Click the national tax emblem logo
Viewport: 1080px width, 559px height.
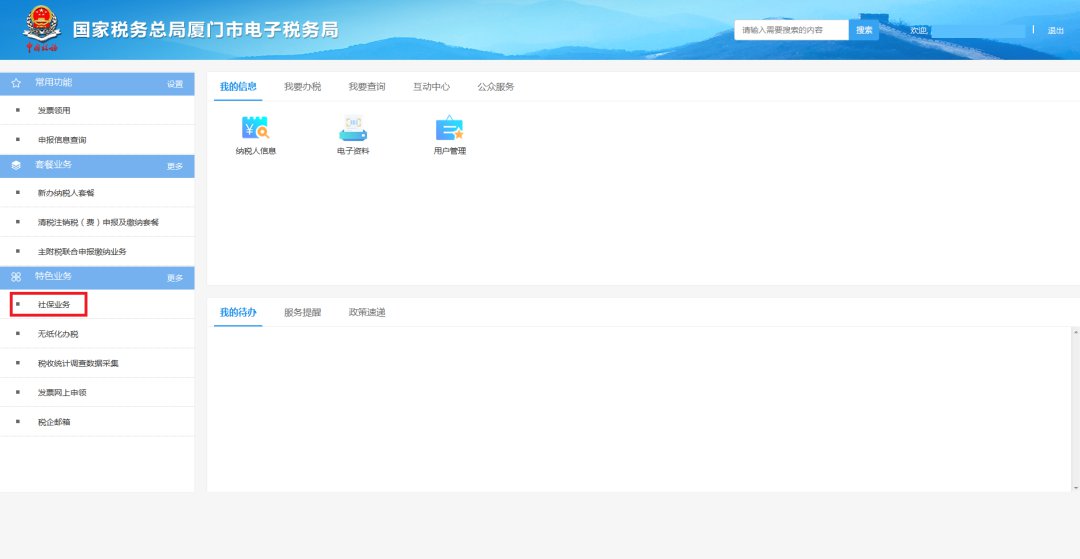pyautogui.click(x=41, y=29)
